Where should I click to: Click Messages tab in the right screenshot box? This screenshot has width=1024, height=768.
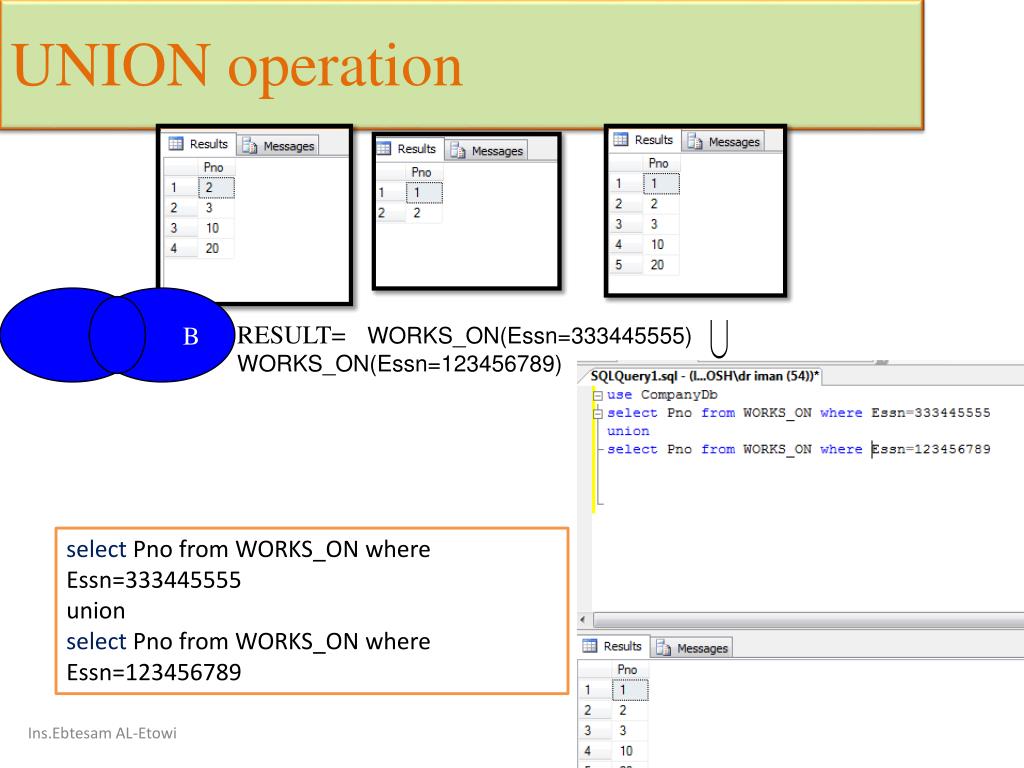[x=724, y=142]
